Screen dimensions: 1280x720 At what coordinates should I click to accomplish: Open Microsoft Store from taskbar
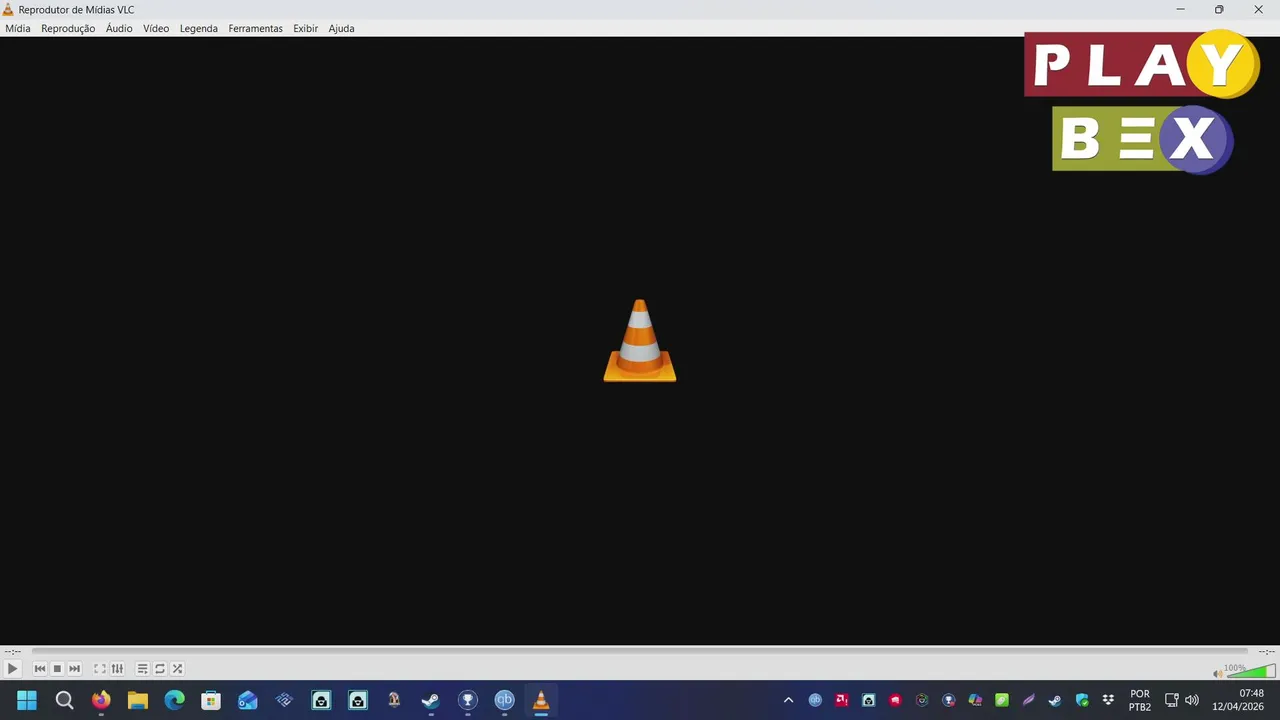pyautogui.click(x=211, y=700)
